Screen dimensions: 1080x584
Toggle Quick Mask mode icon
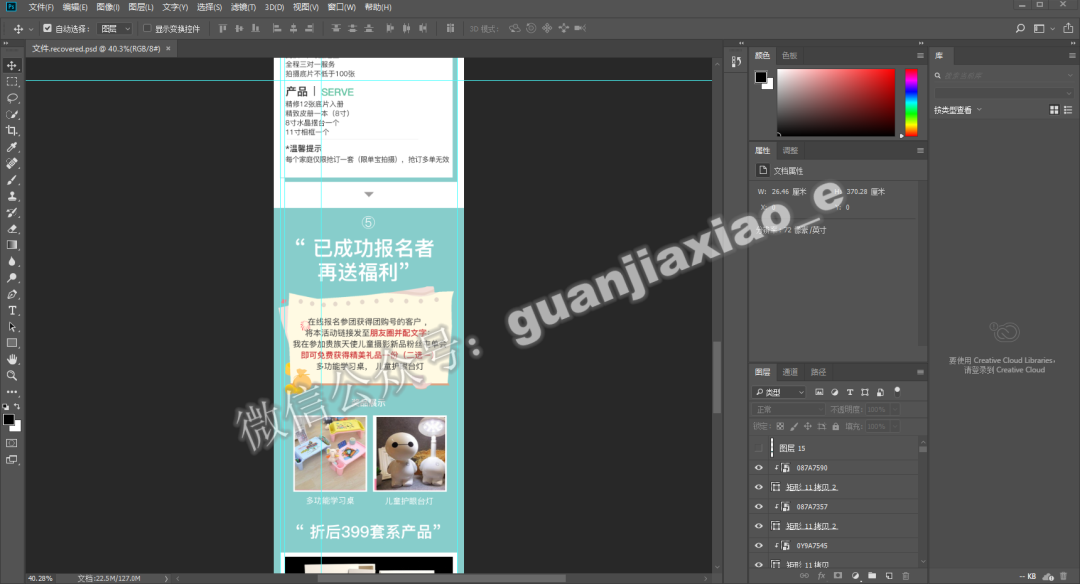(12, 443)
